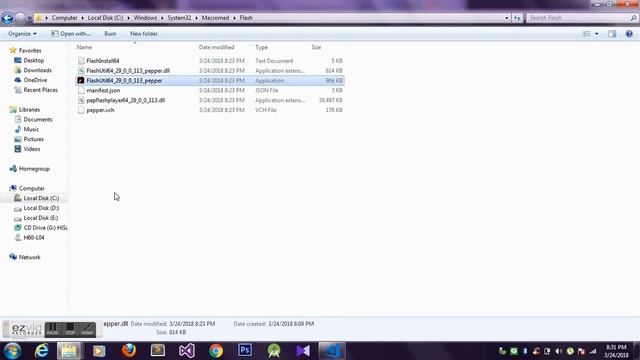Select Local Disk (E:) in tree
This screenshot has height=360, width=640.
pos(41,218)
